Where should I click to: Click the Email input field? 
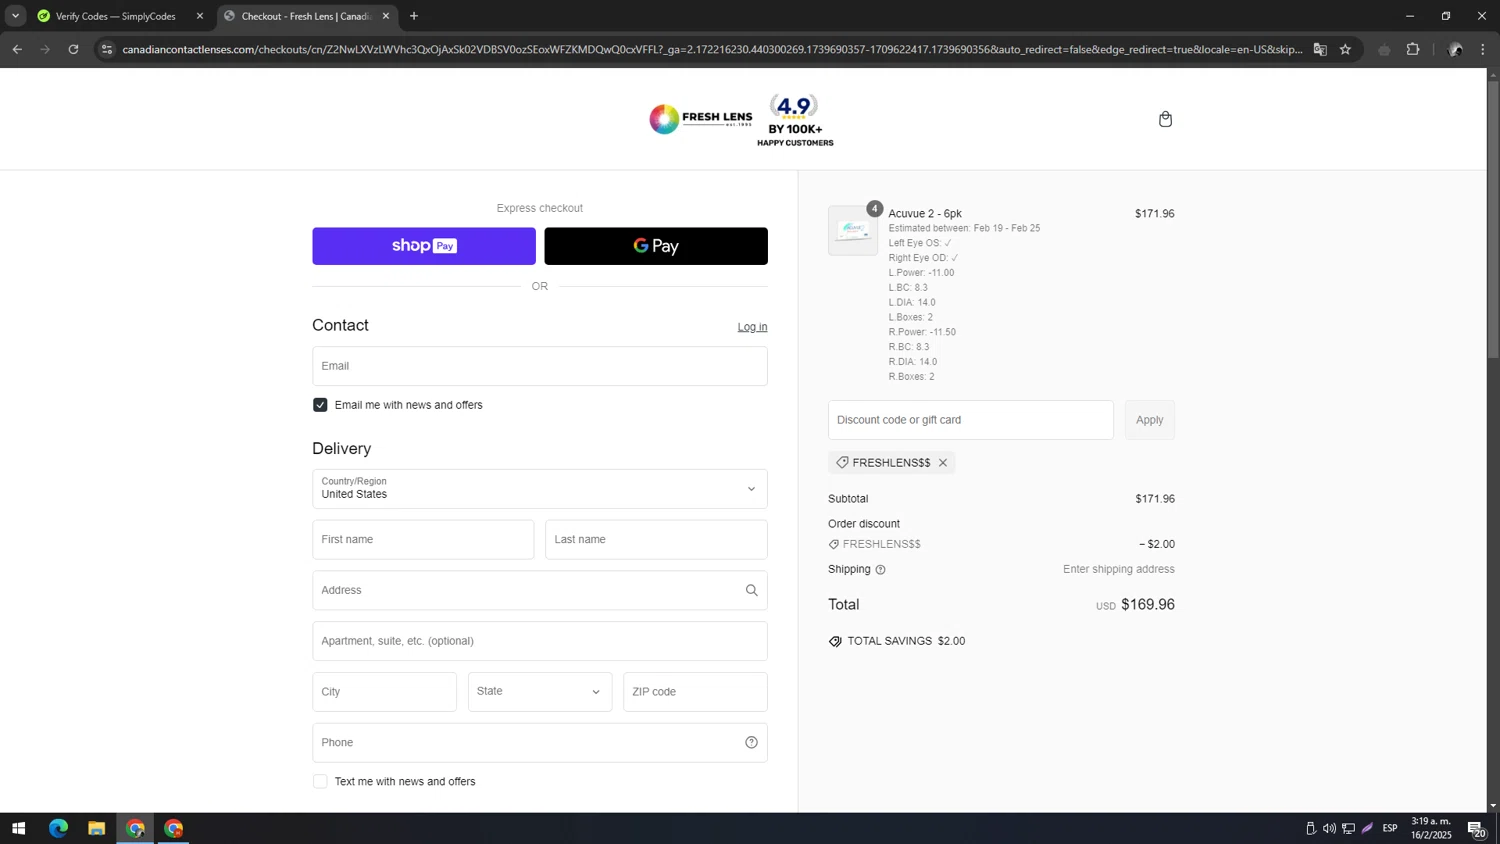(540, 366)
